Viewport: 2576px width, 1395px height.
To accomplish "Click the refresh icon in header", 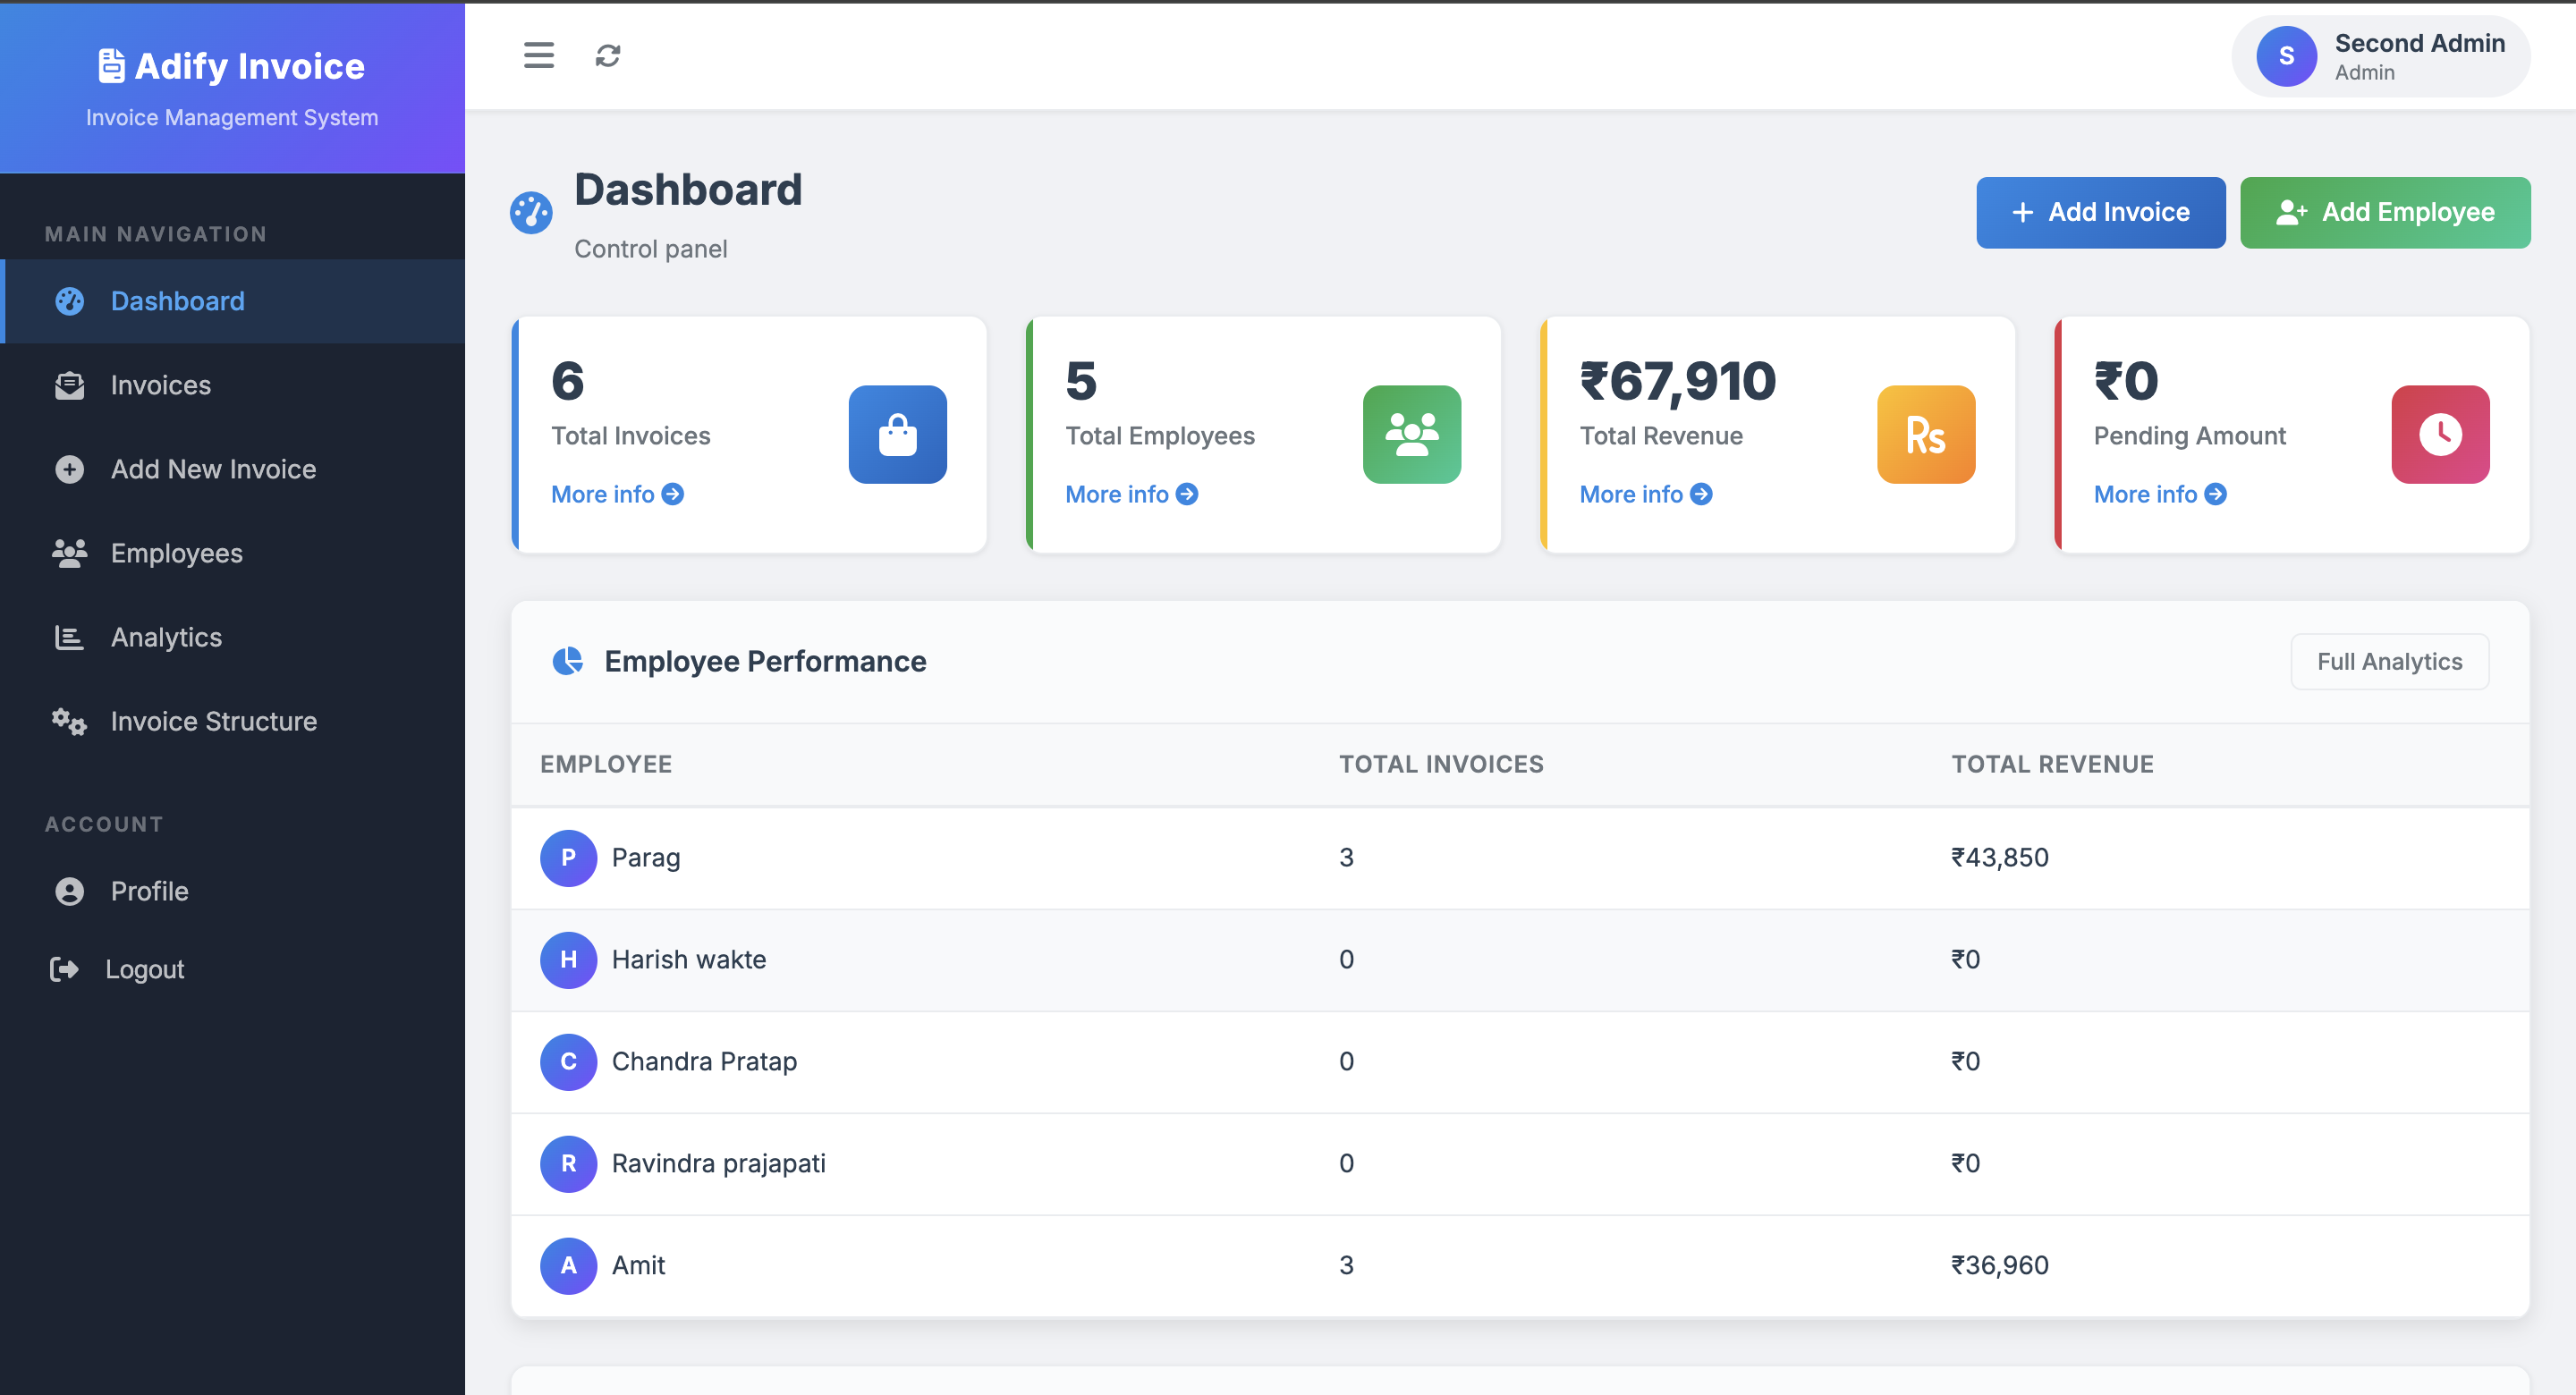I will (608, 55).
